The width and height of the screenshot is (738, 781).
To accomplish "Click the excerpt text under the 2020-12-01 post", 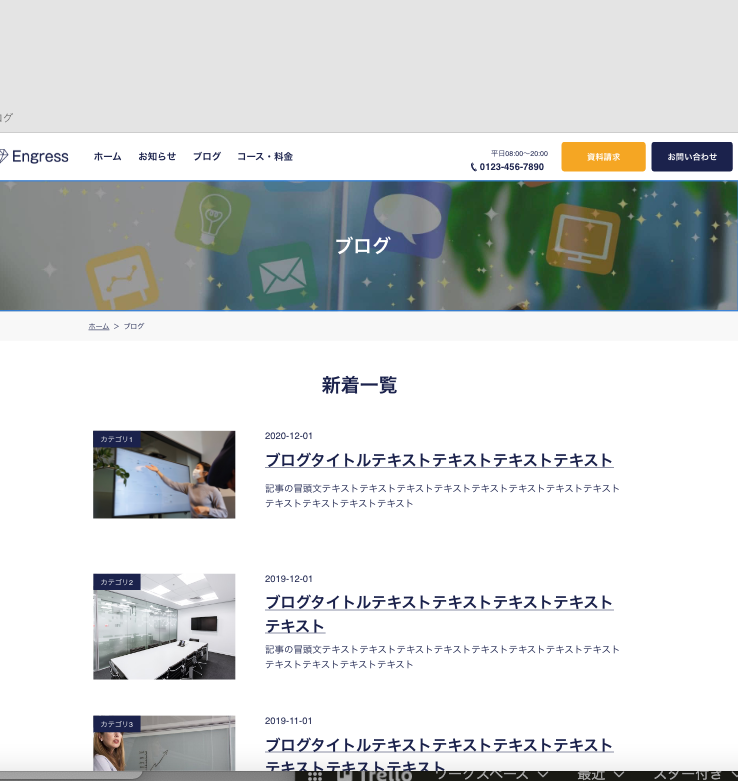I will (x=442, y=496).
